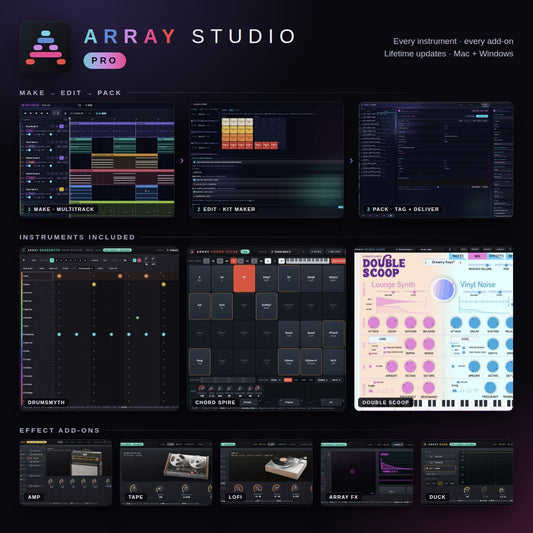Click the central gradient orb in Double Scoop
533x533 pixels.
point(443,290)
